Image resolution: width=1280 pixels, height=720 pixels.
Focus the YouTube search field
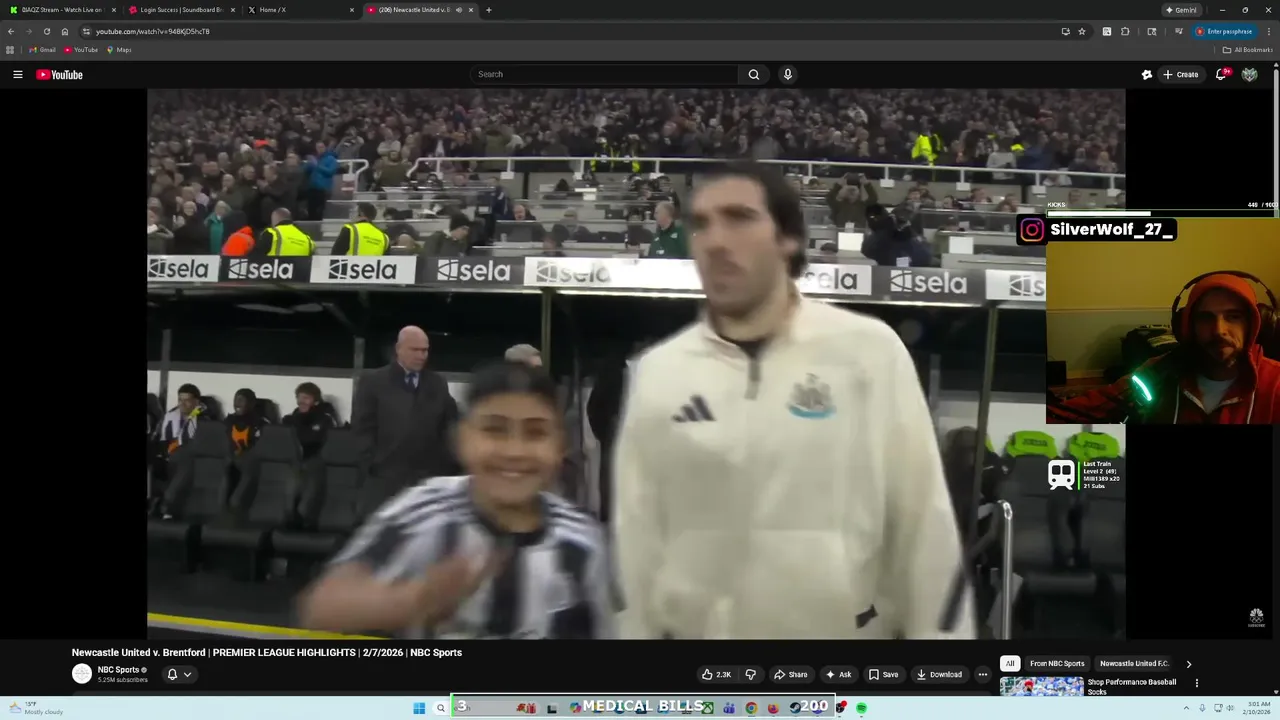pos(604,74)
